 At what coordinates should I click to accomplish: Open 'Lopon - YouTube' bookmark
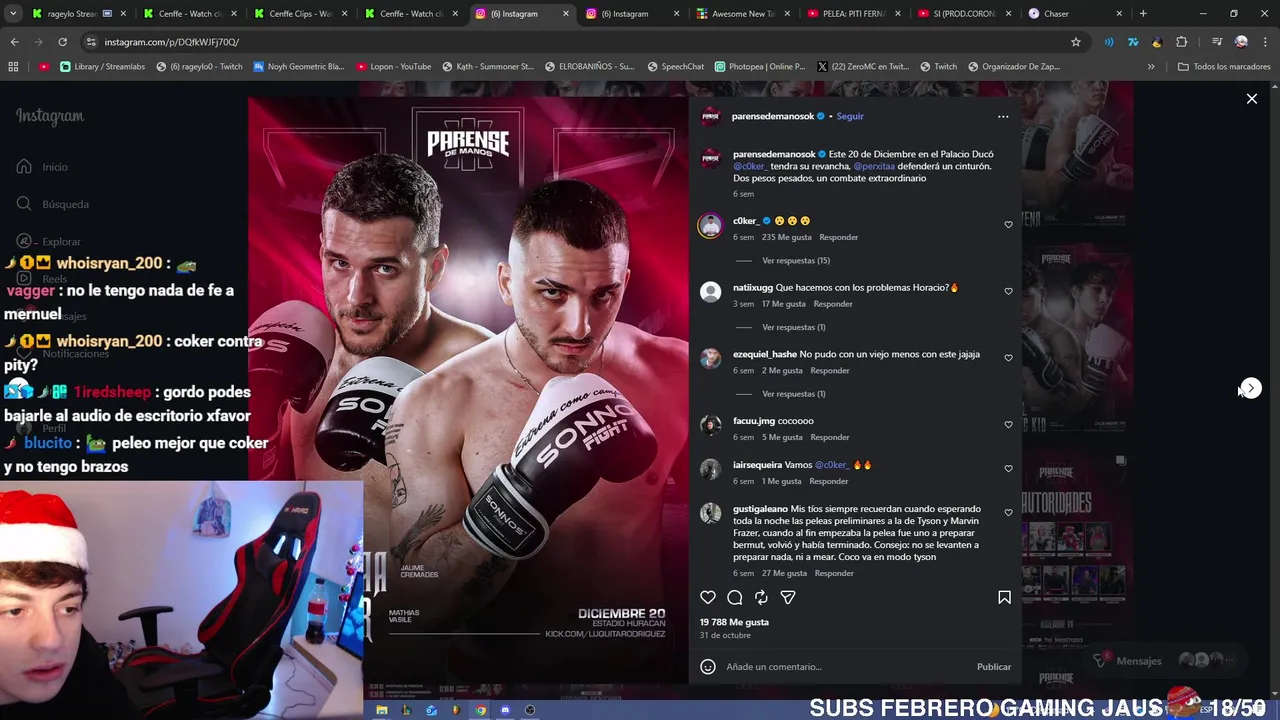[394, 67]
